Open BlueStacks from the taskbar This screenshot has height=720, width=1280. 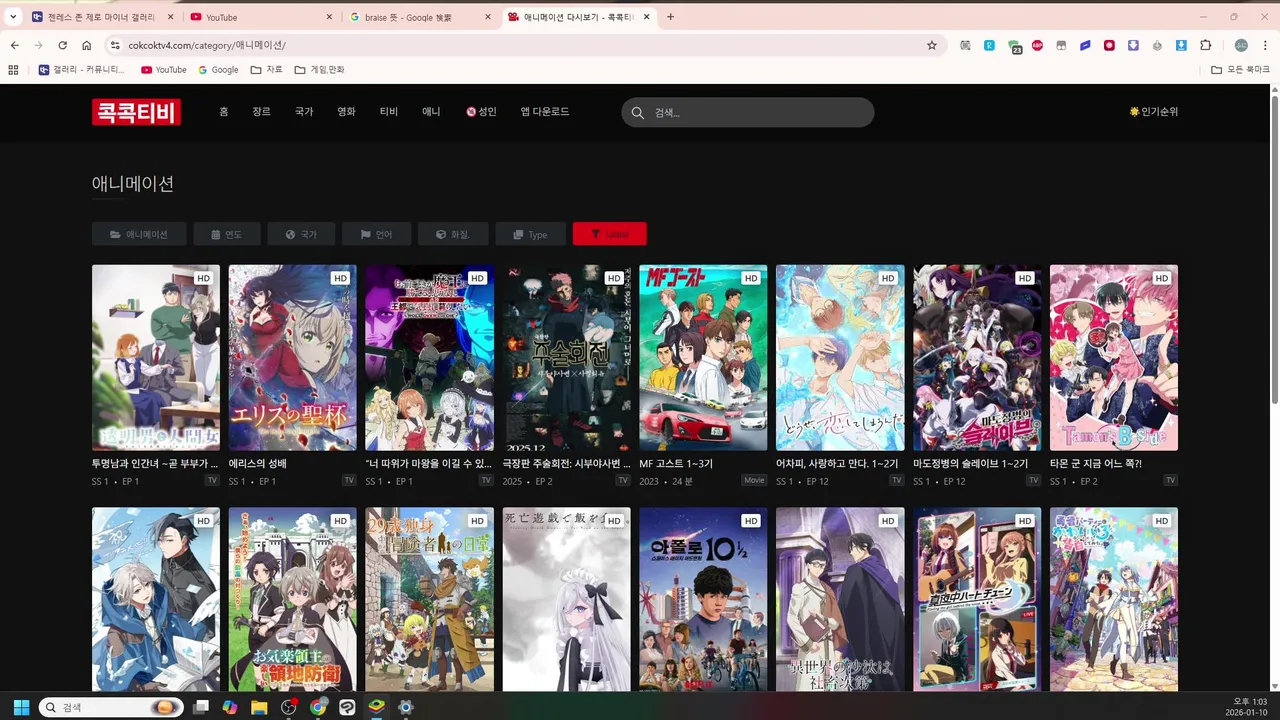point(376,707)
